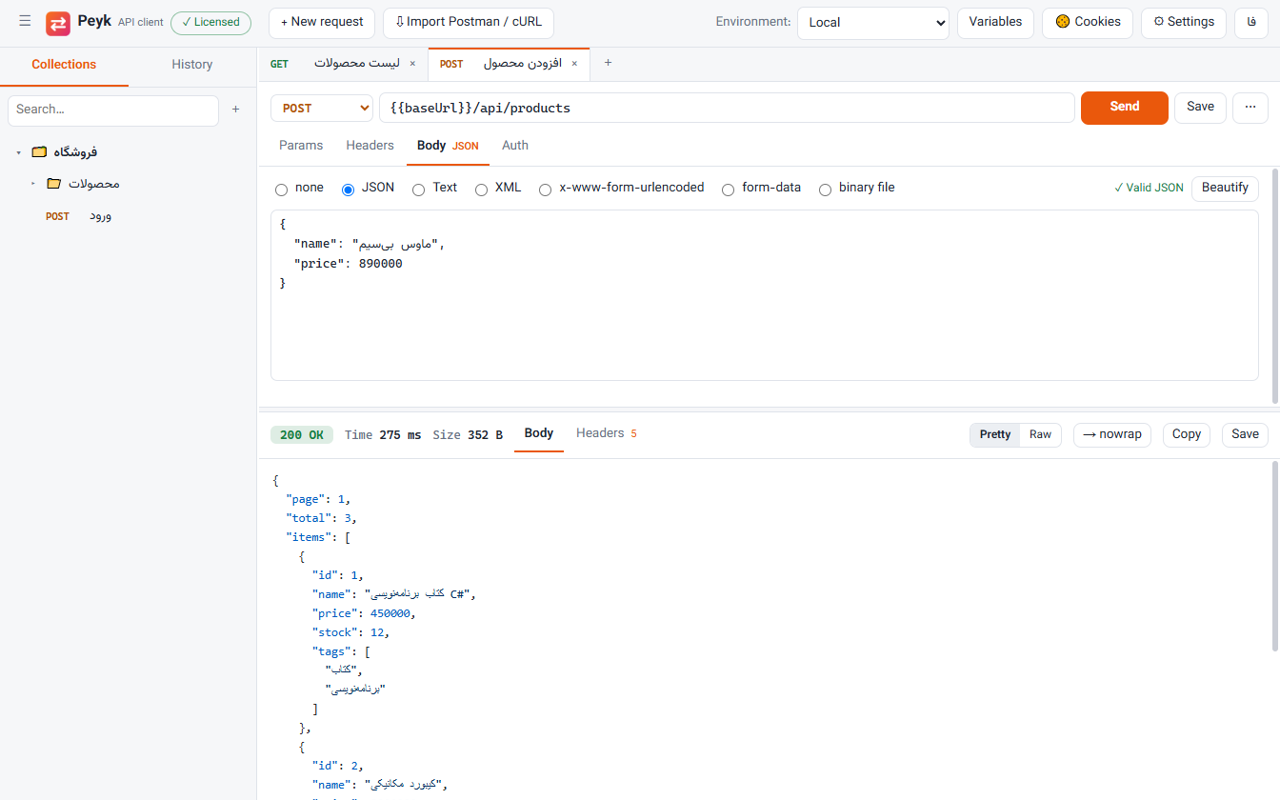Image resolution: width=1280 pixels, height=800 pixels.
Task: Select the JSON body type
Action: (348, 189)
